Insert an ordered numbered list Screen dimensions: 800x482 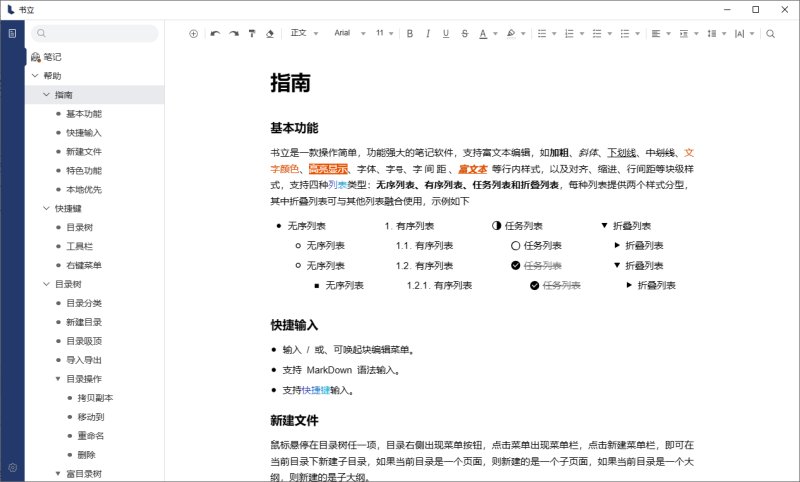pyautogui.click(x=569, y=34)
